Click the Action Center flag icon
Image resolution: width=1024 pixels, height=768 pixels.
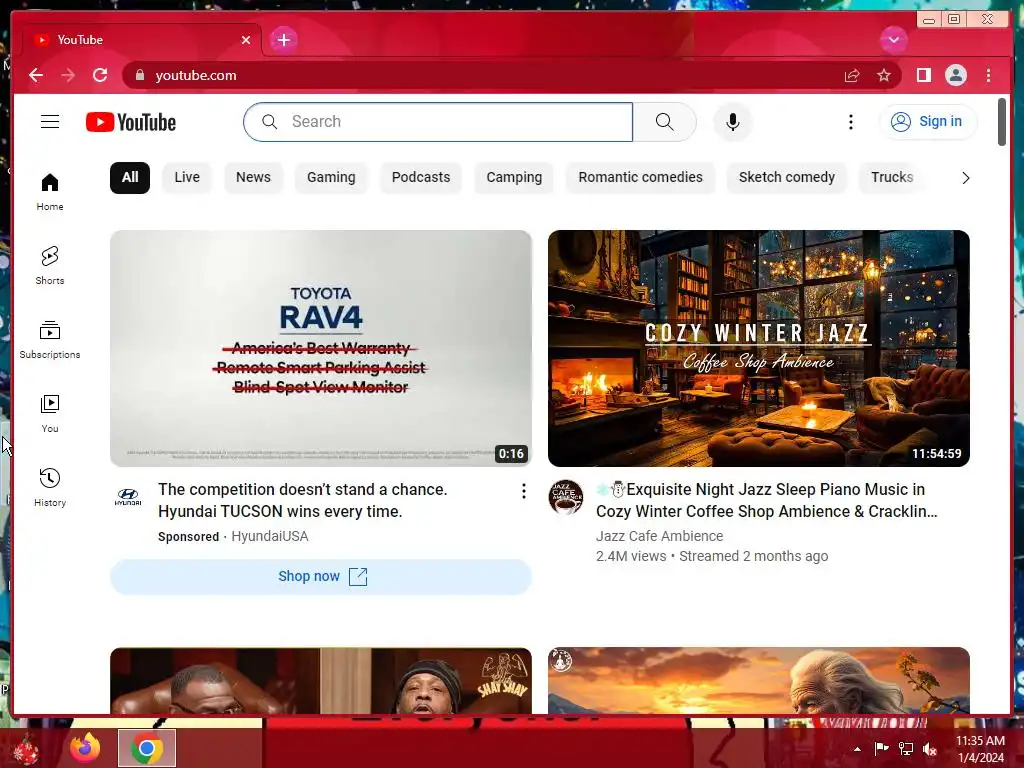(x=881, y=749)
